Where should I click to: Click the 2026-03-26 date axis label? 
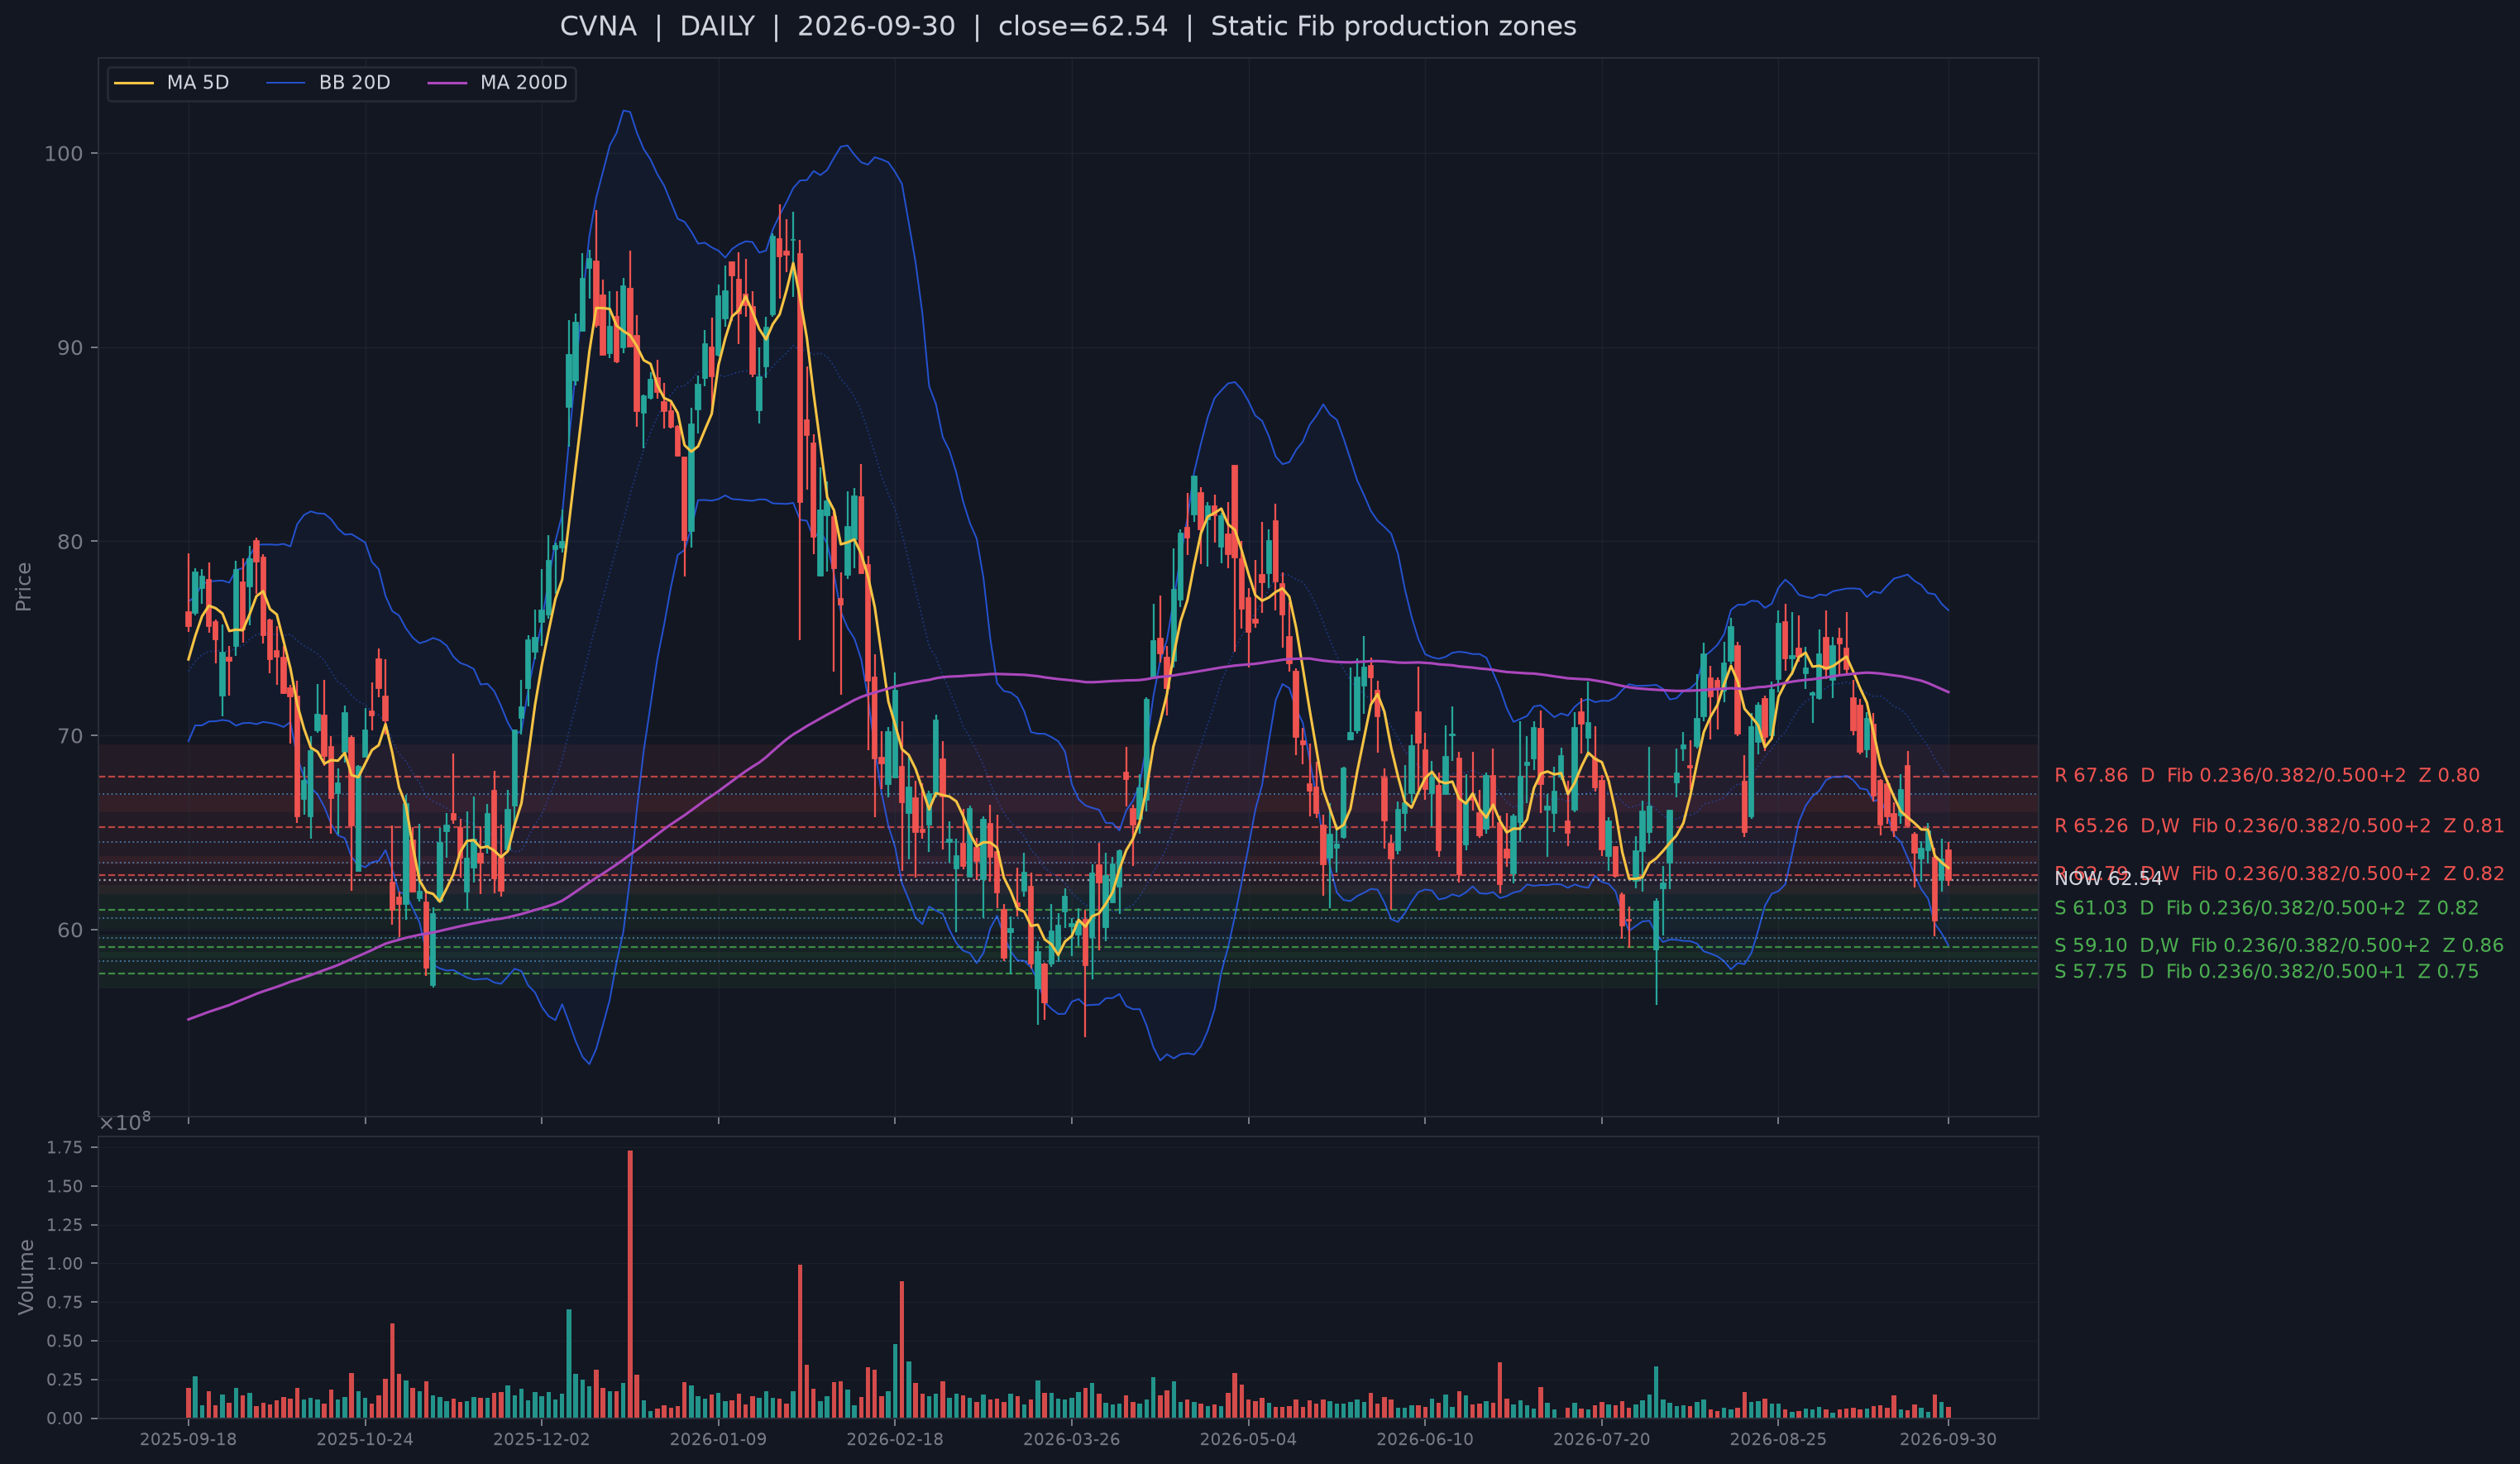point(1072,1439)
